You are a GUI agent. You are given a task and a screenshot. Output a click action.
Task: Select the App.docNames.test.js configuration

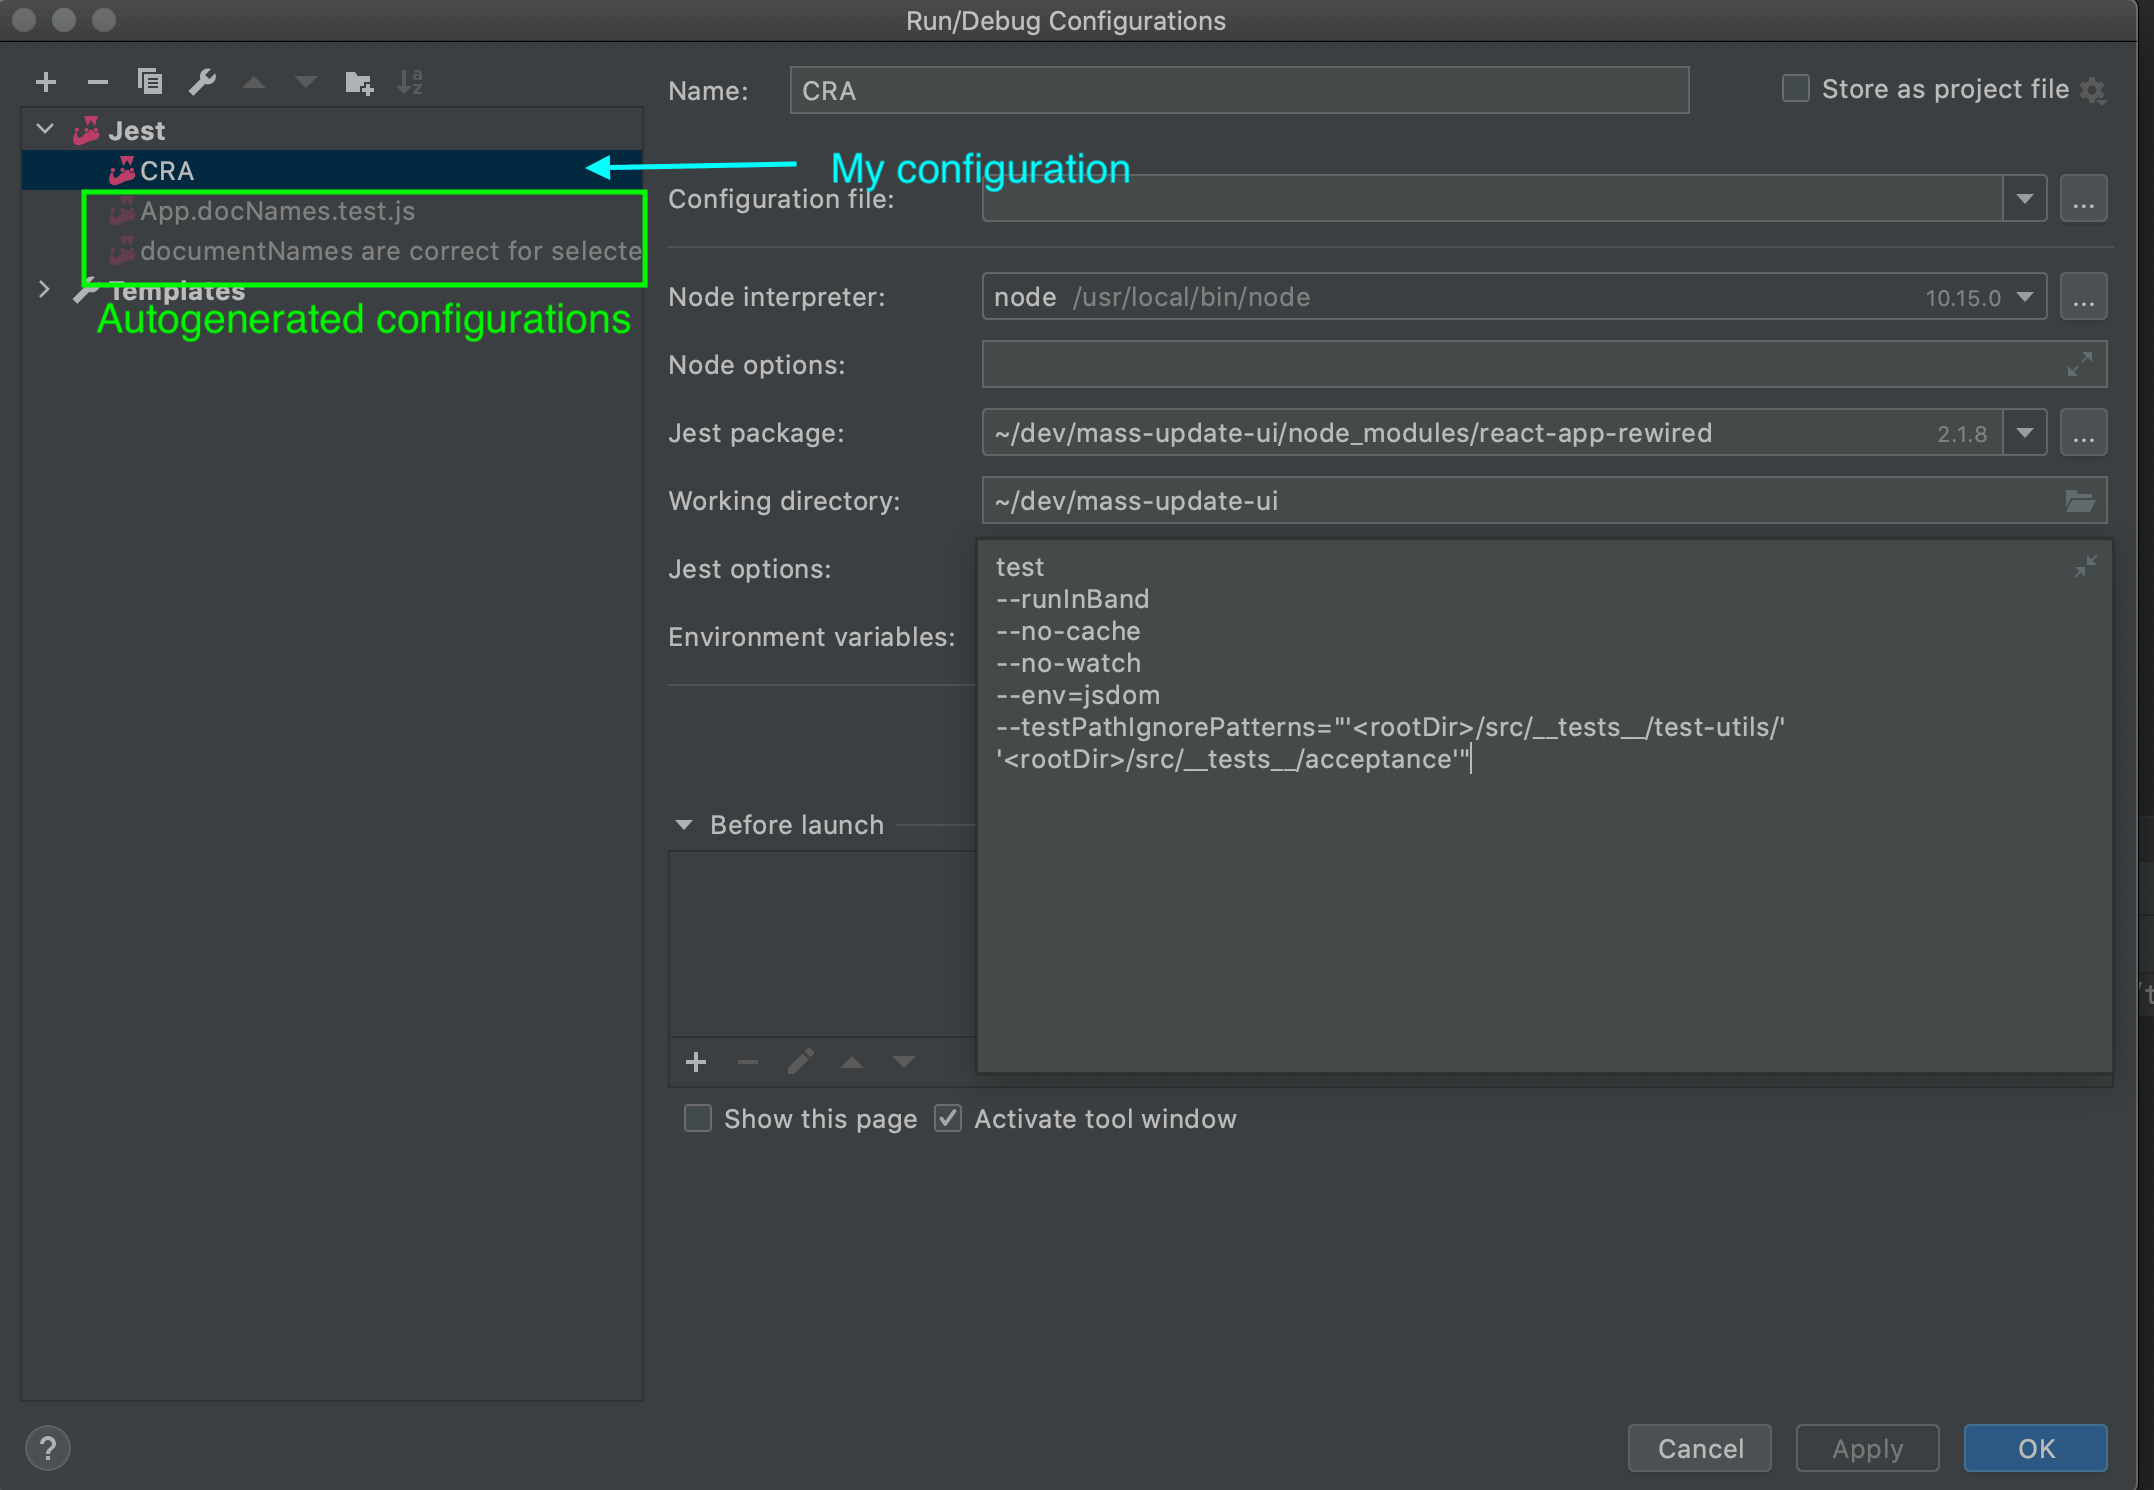click(x=278, y=211)
